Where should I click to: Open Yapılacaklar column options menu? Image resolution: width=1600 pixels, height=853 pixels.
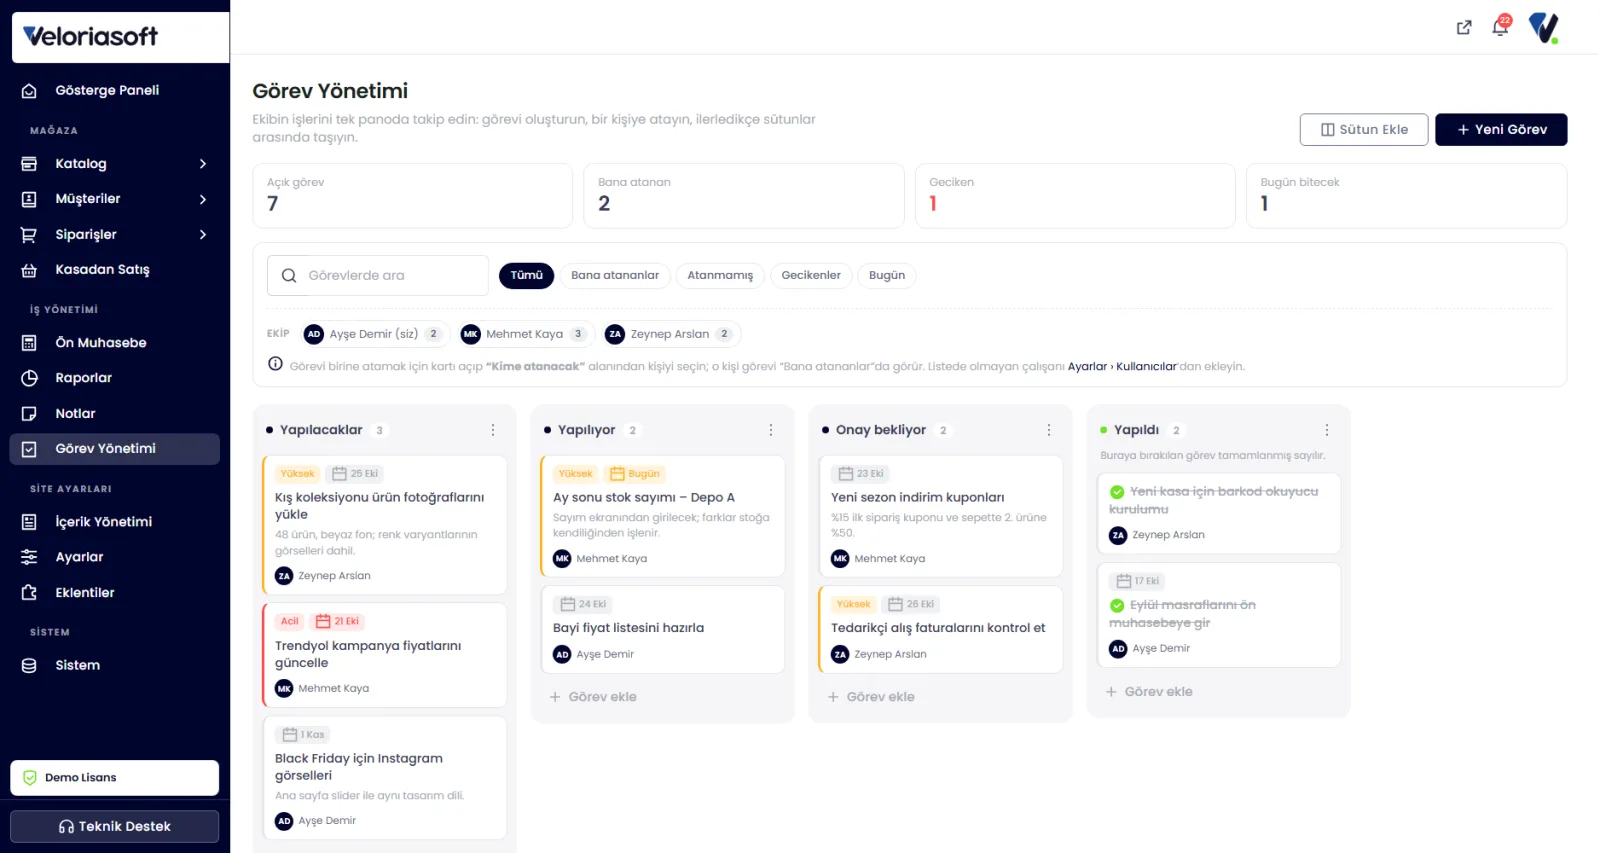point(493,430)
